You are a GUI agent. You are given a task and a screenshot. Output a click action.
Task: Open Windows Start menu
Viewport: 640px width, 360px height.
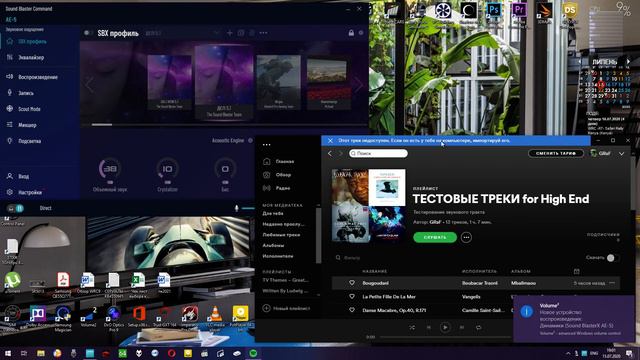7,353
